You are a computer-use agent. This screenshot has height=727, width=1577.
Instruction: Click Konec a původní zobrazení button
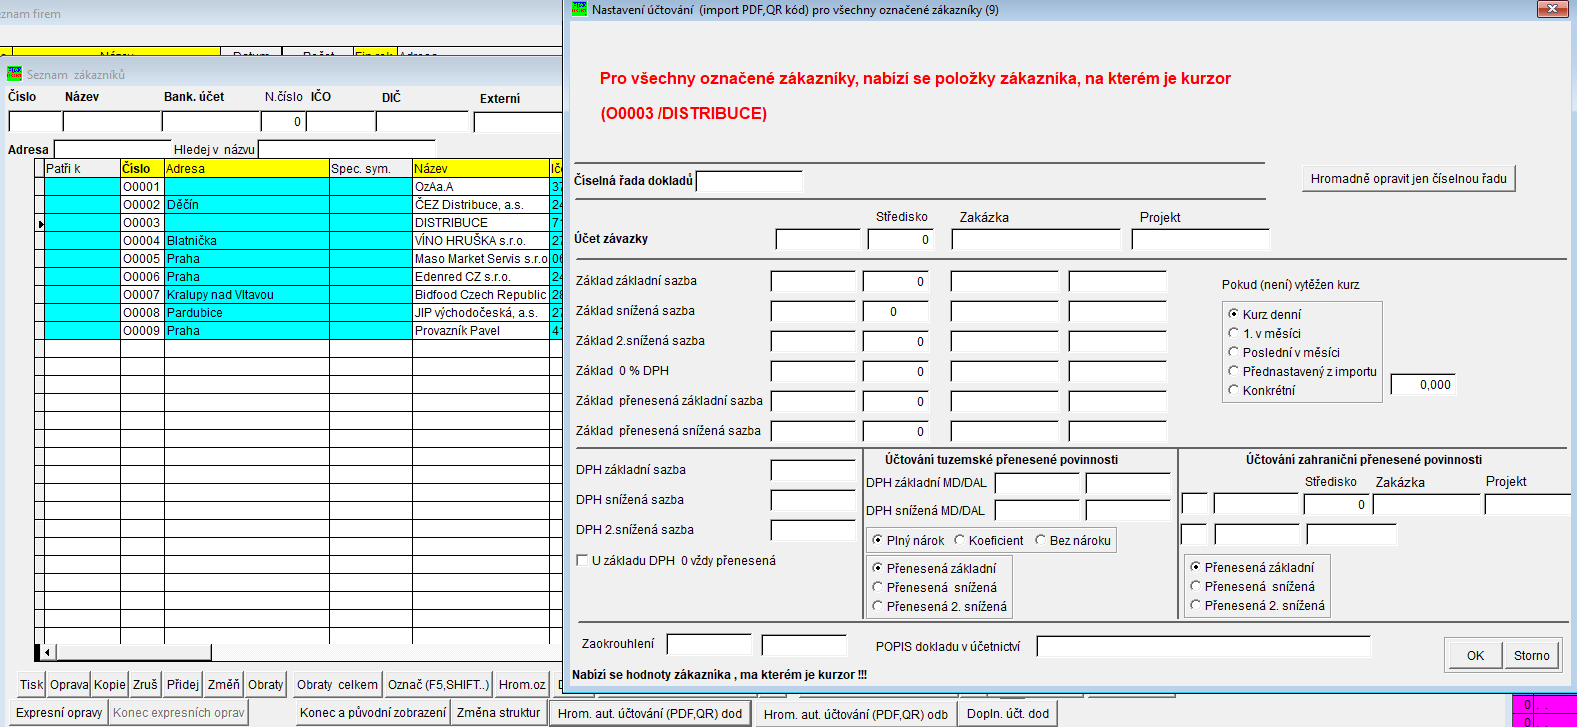pos(373,712)
